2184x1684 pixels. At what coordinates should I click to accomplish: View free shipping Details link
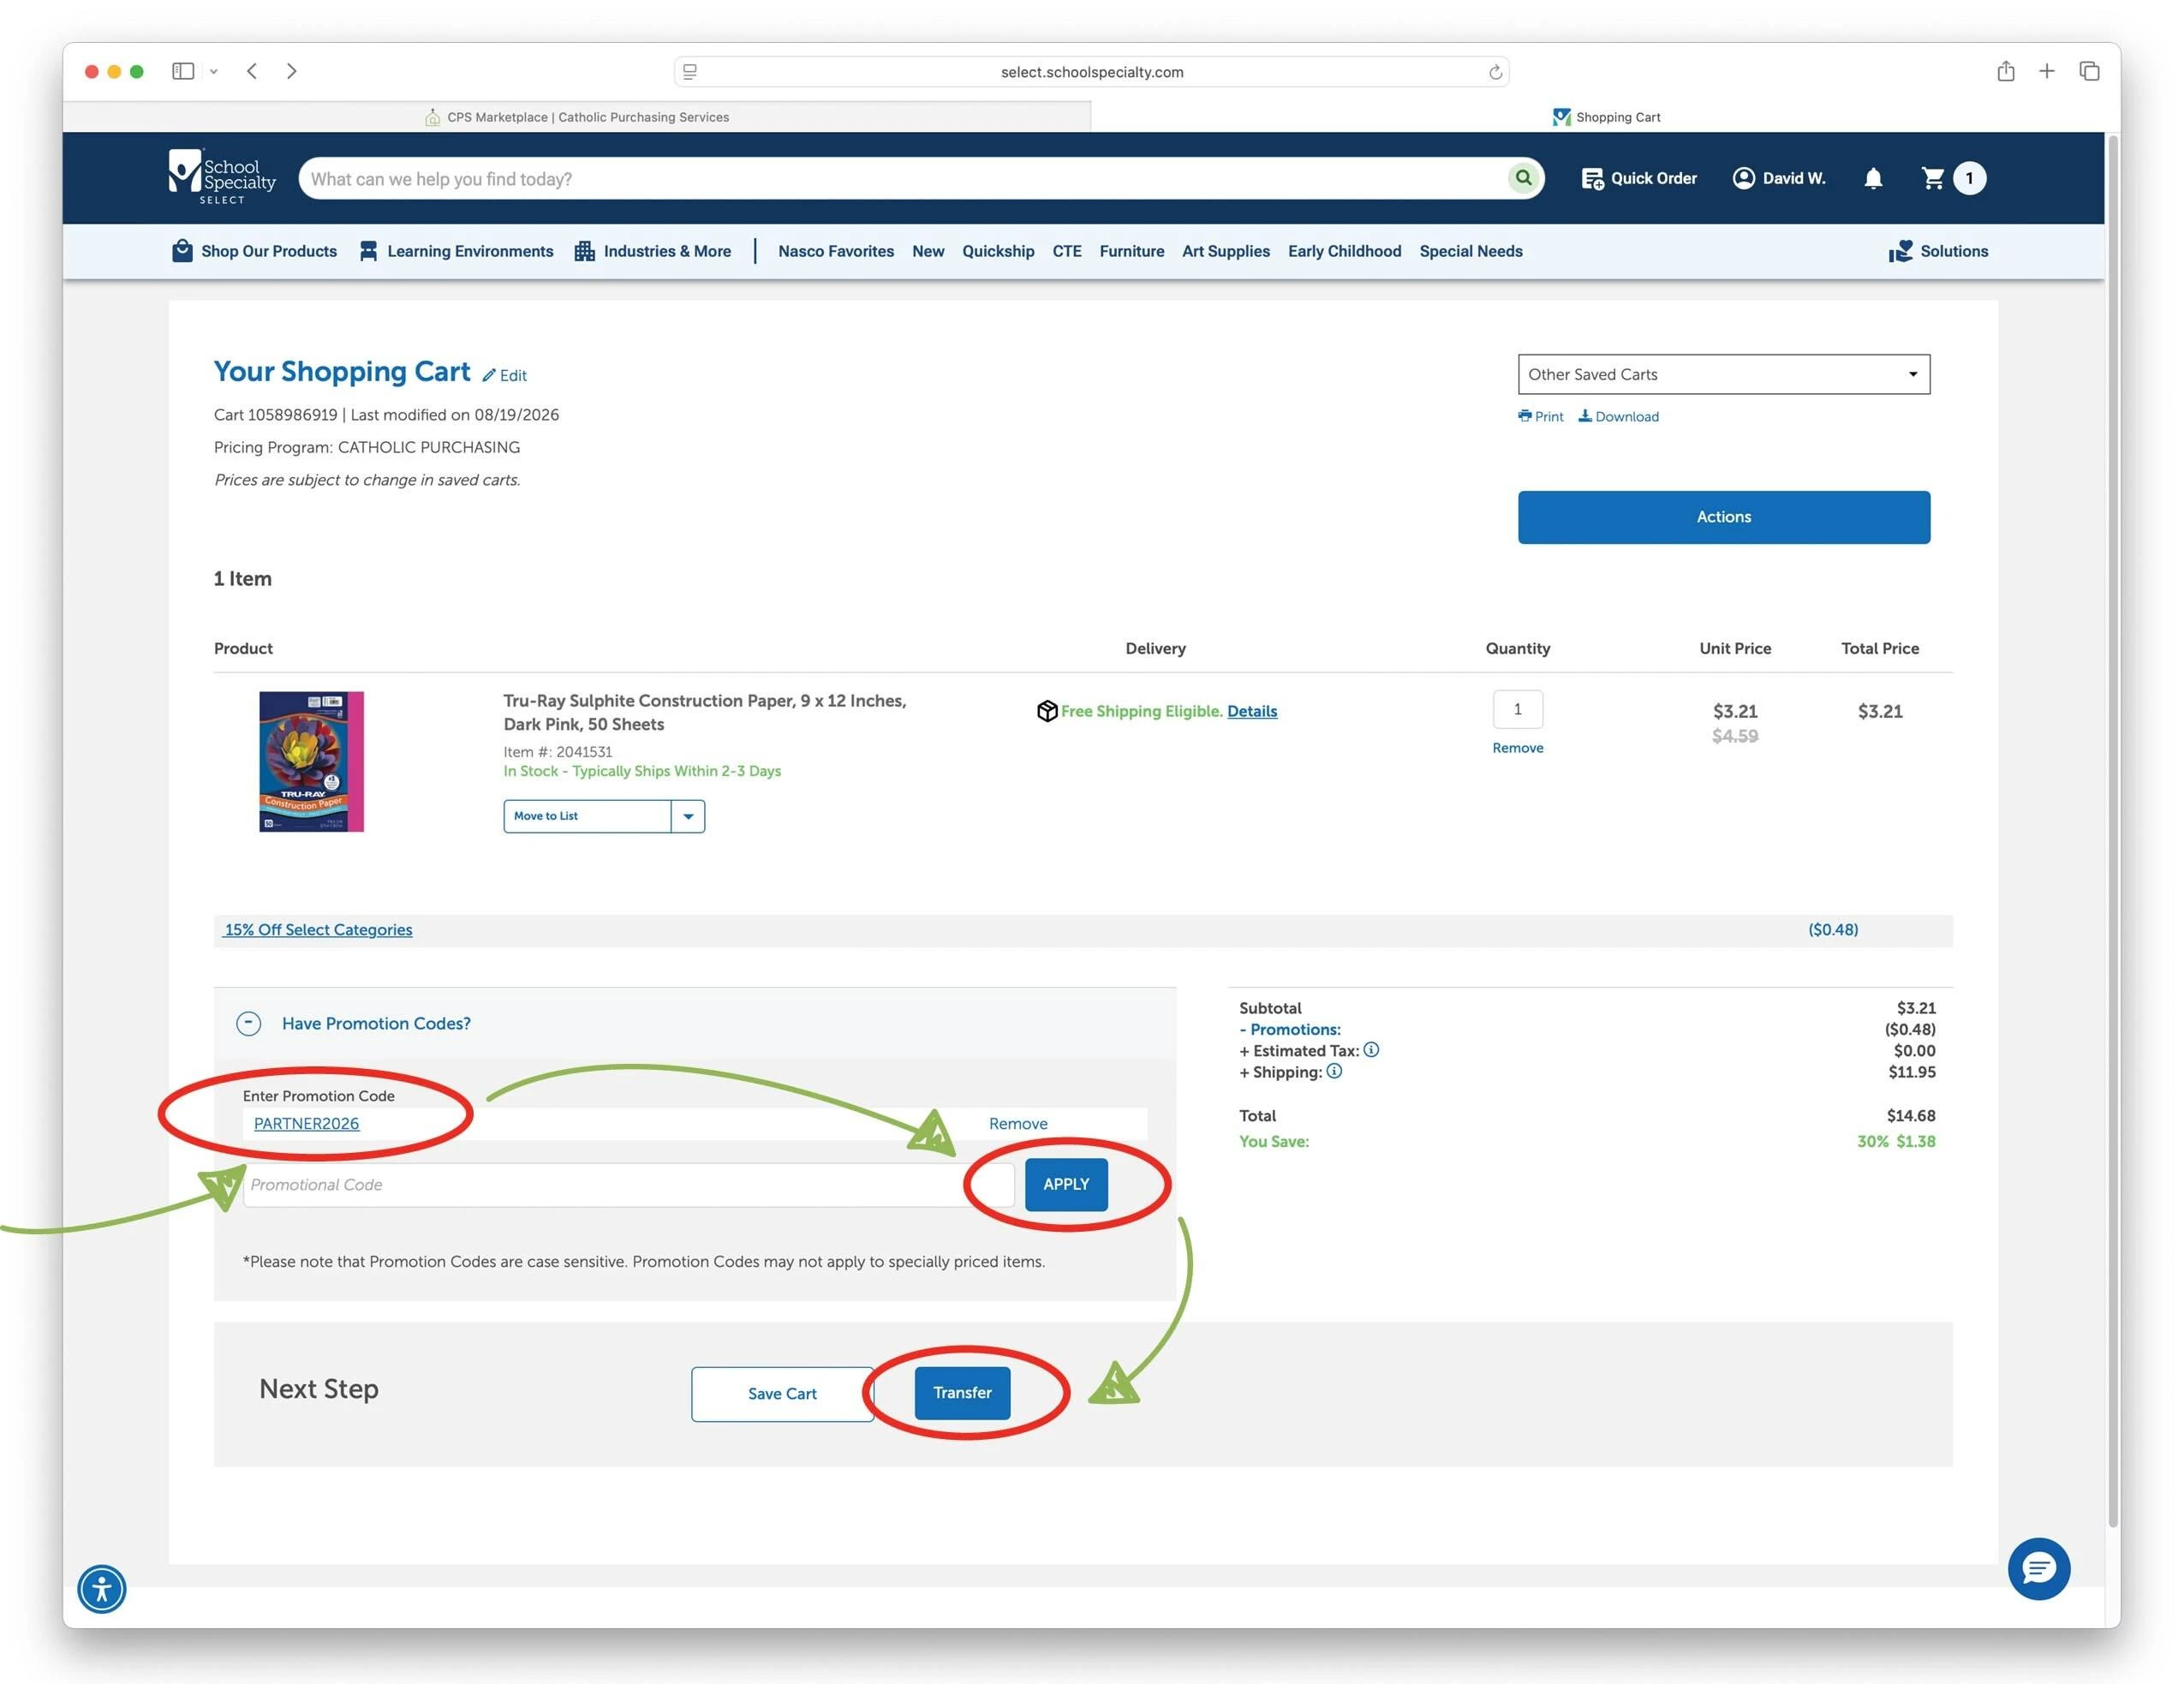click(1252, 711)
